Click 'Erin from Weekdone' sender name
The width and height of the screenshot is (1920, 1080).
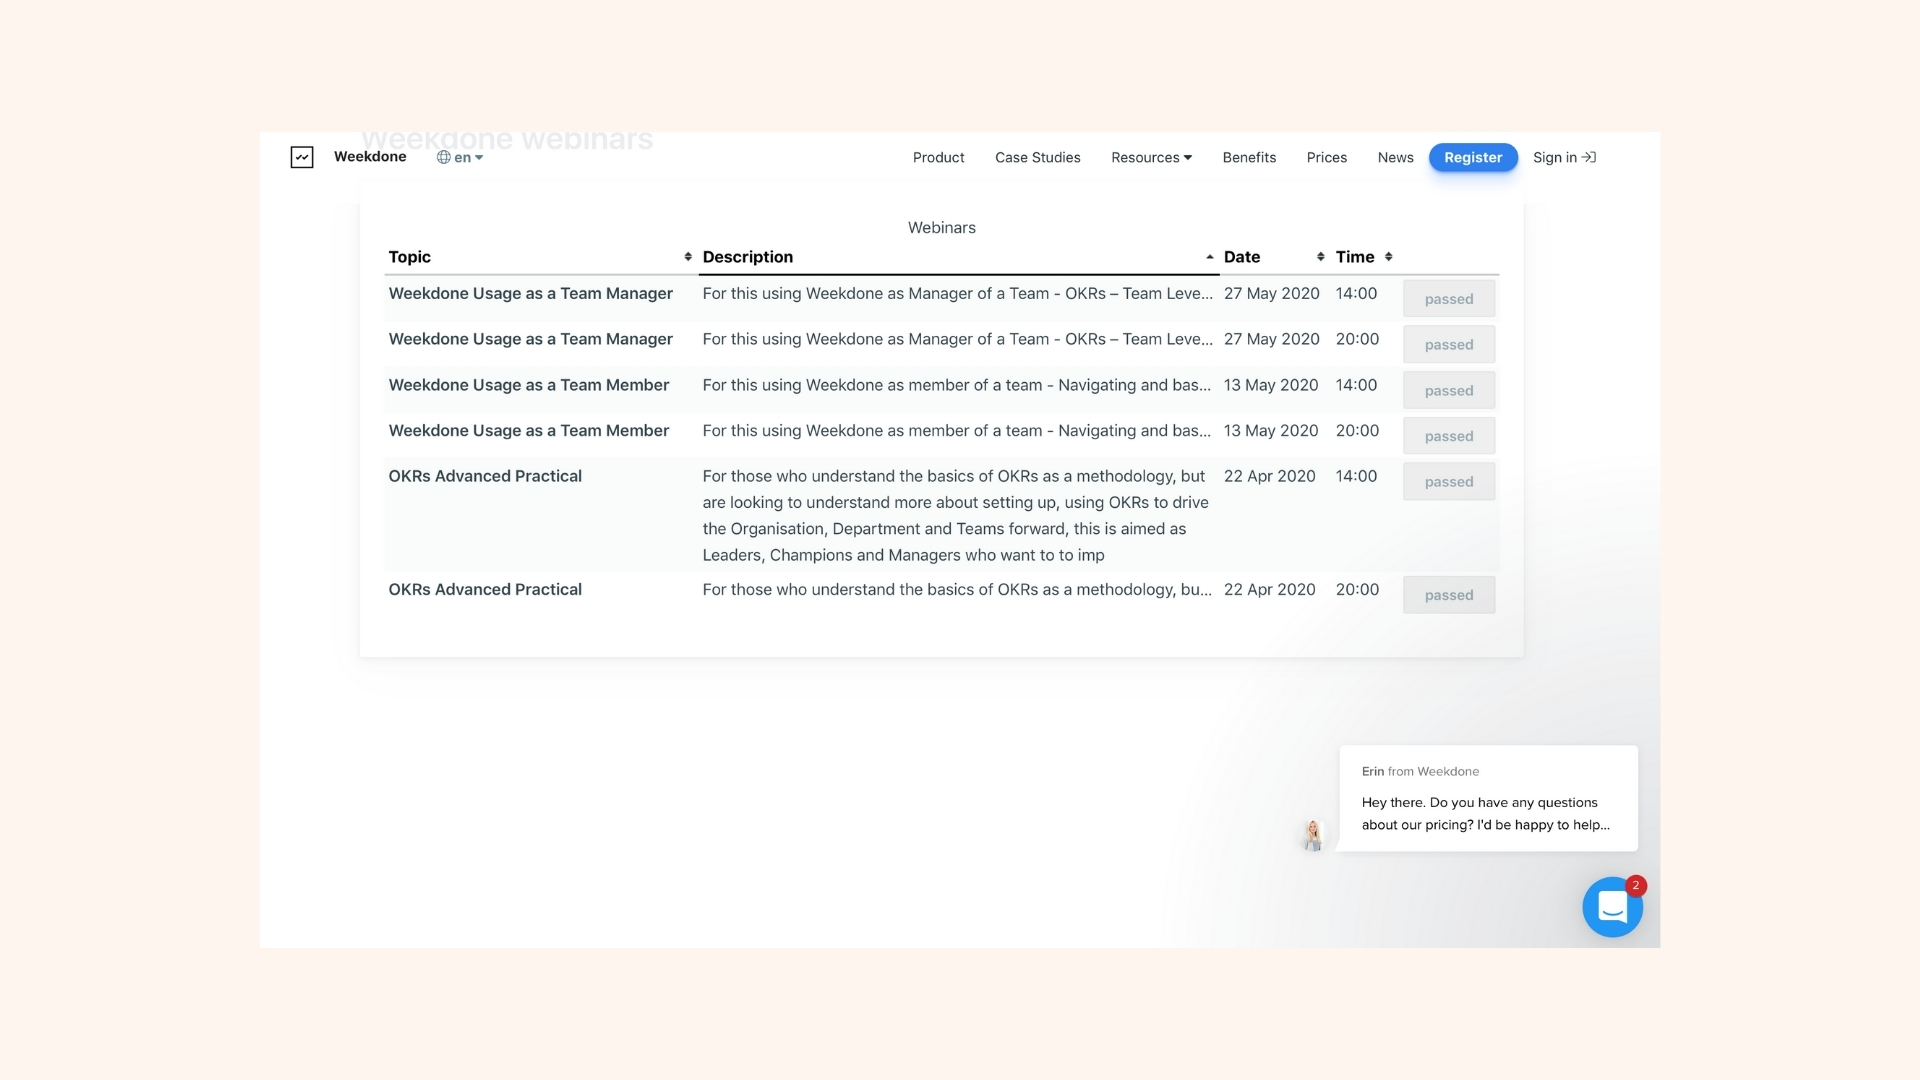tap(1420, 772)
